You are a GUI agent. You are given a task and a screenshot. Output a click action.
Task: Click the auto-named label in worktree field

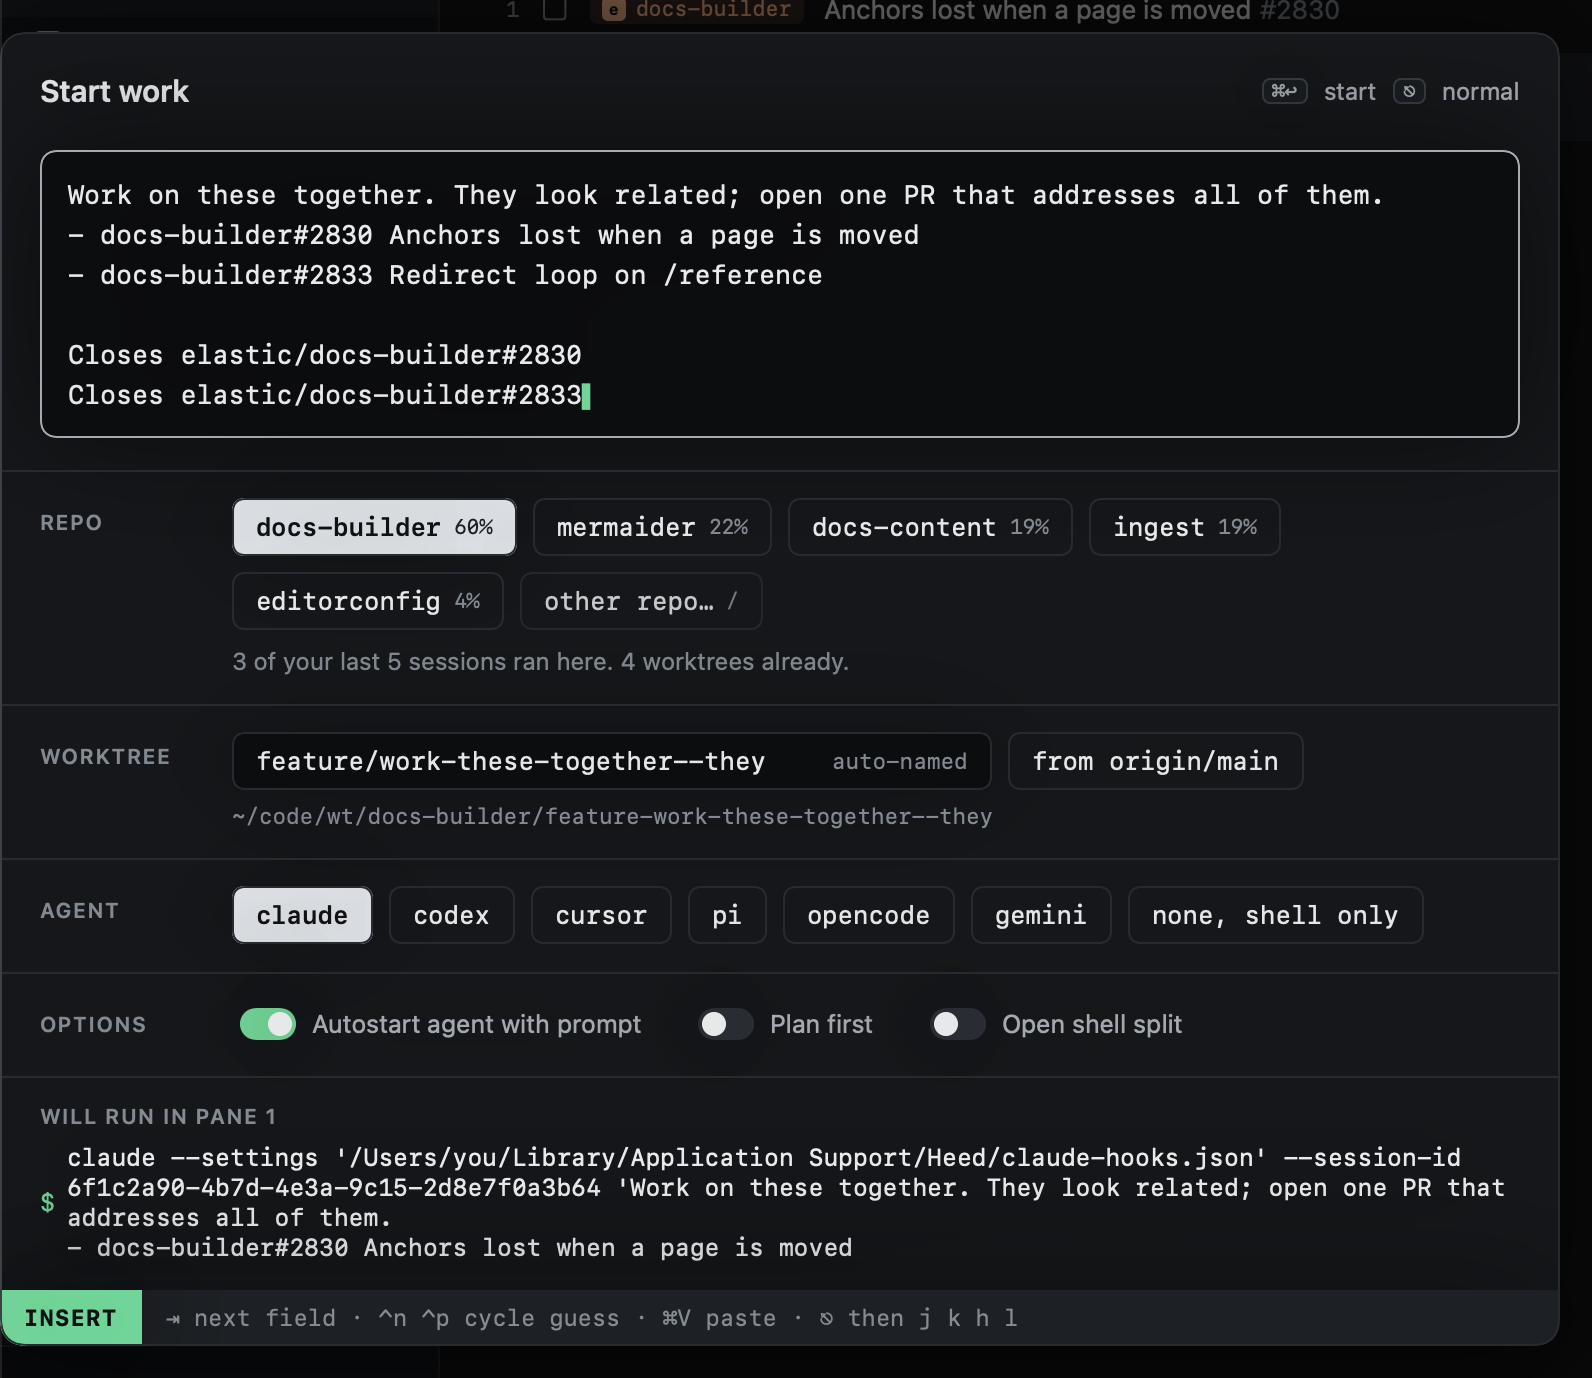pos(900,762)
